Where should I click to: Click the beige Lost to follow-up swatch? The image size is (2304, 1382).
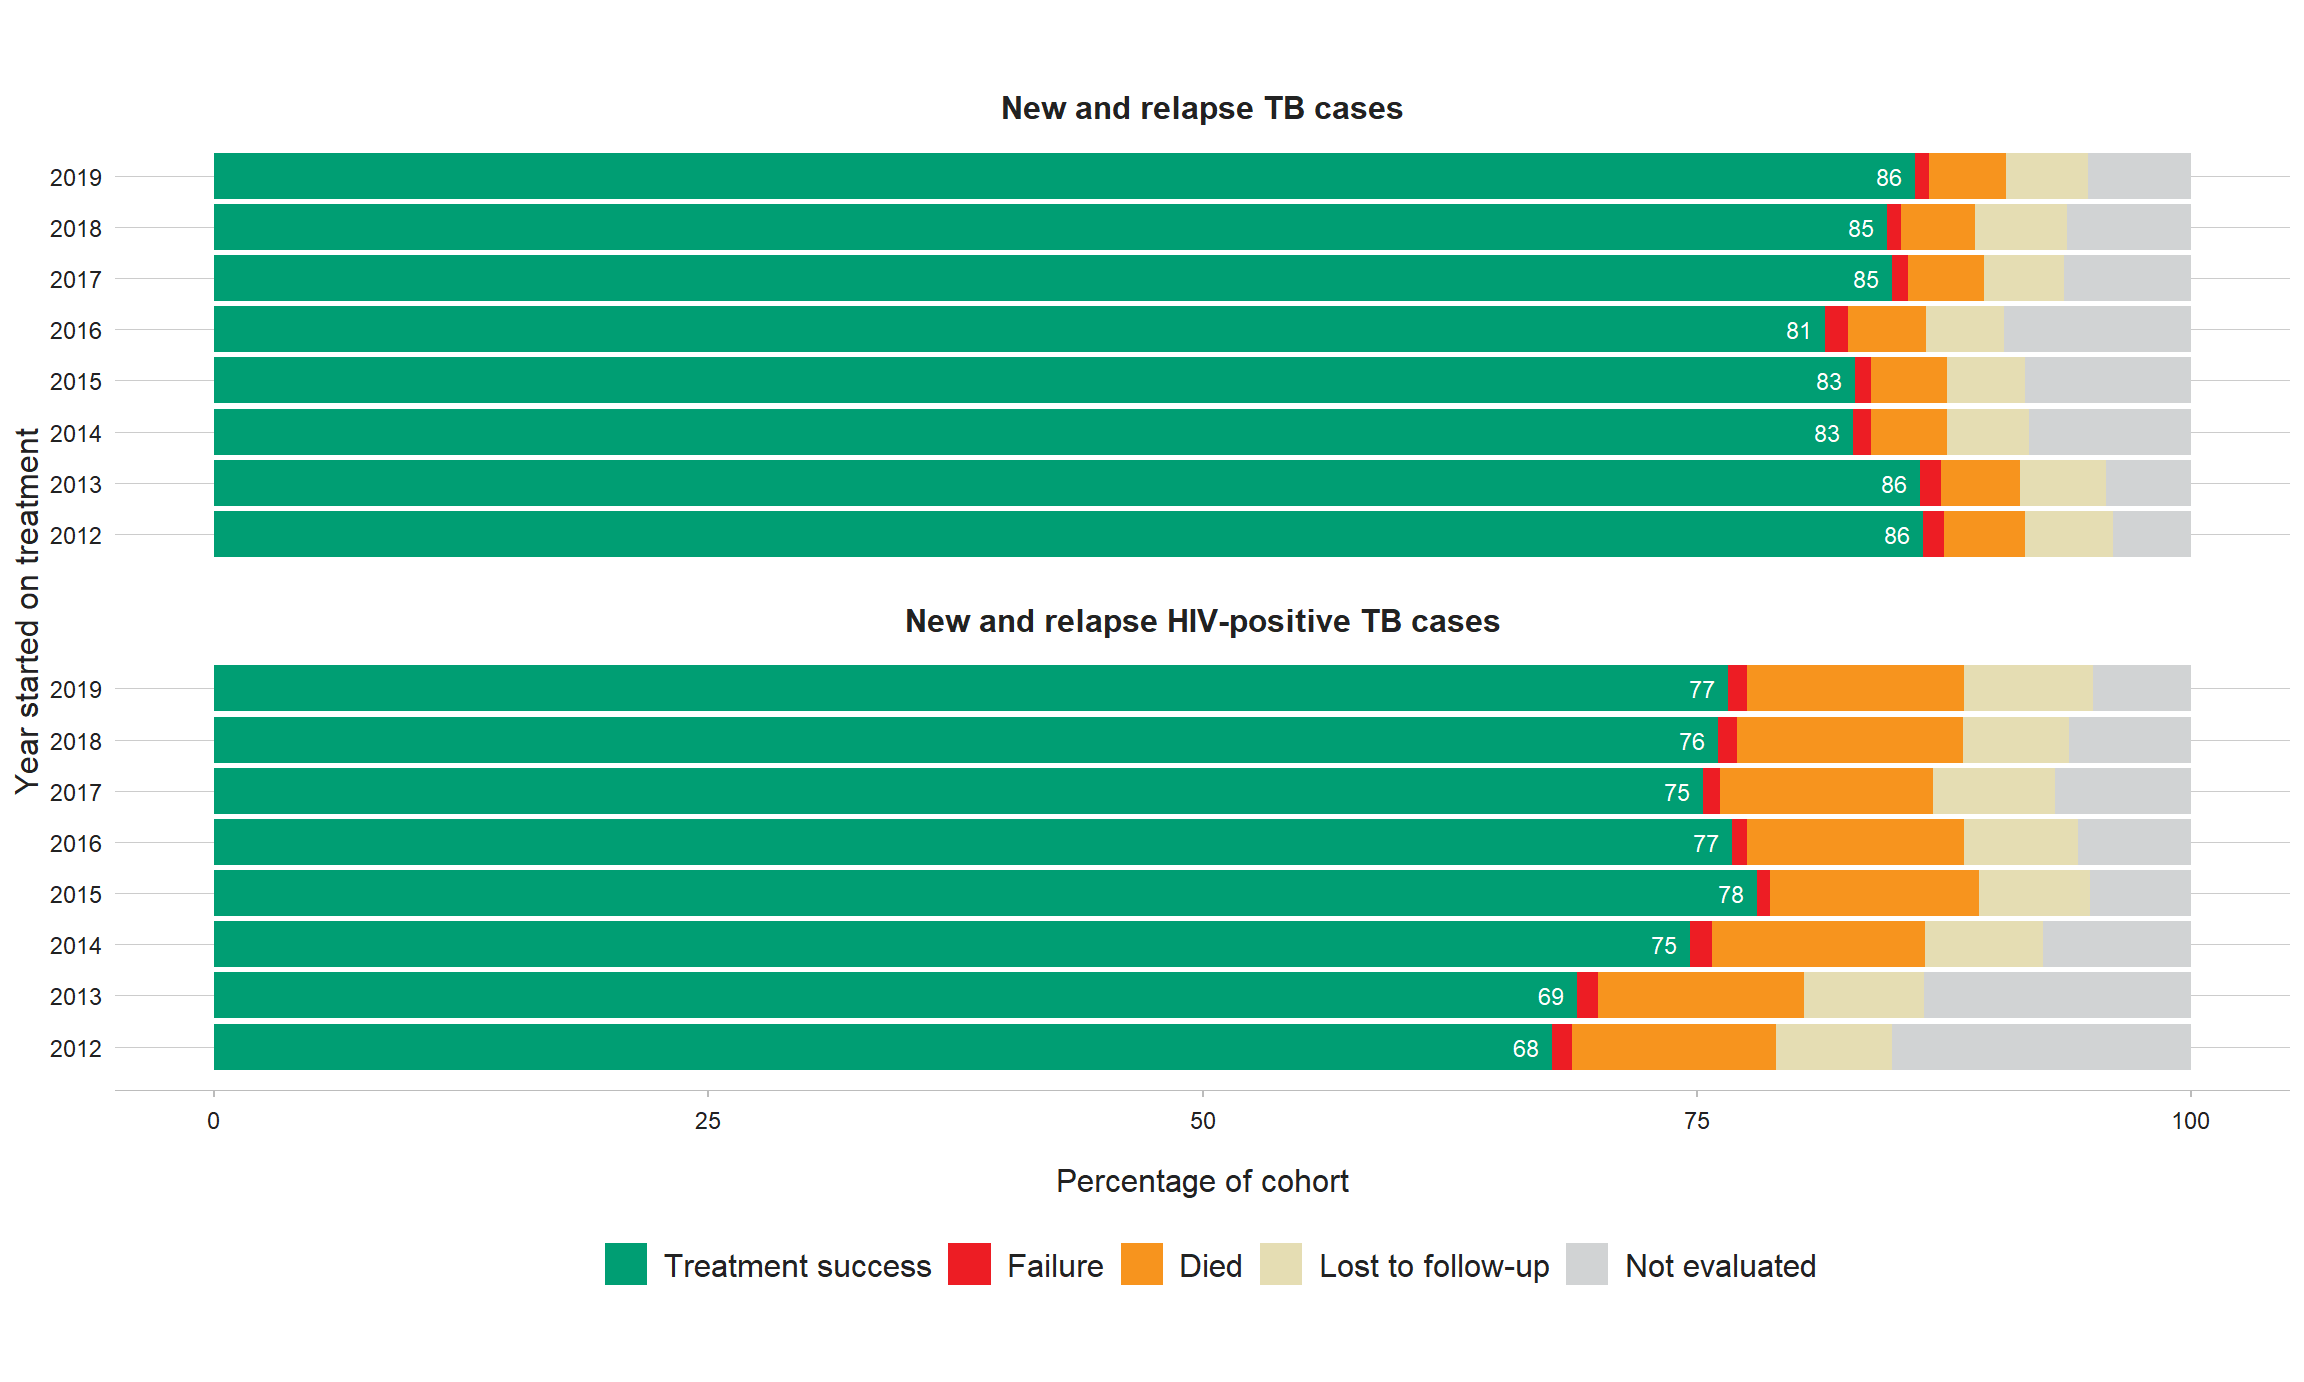click(1281, 1264)
